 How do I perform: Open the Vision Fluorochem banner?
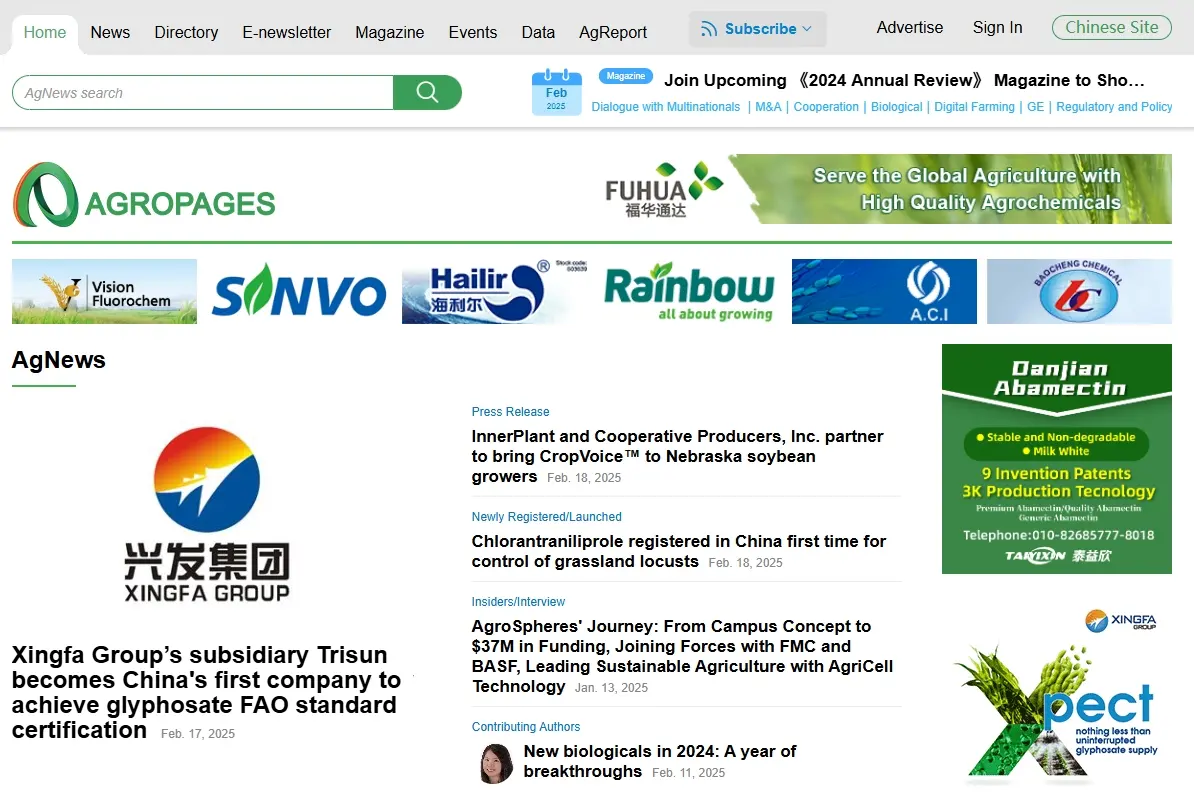[104, 292]
